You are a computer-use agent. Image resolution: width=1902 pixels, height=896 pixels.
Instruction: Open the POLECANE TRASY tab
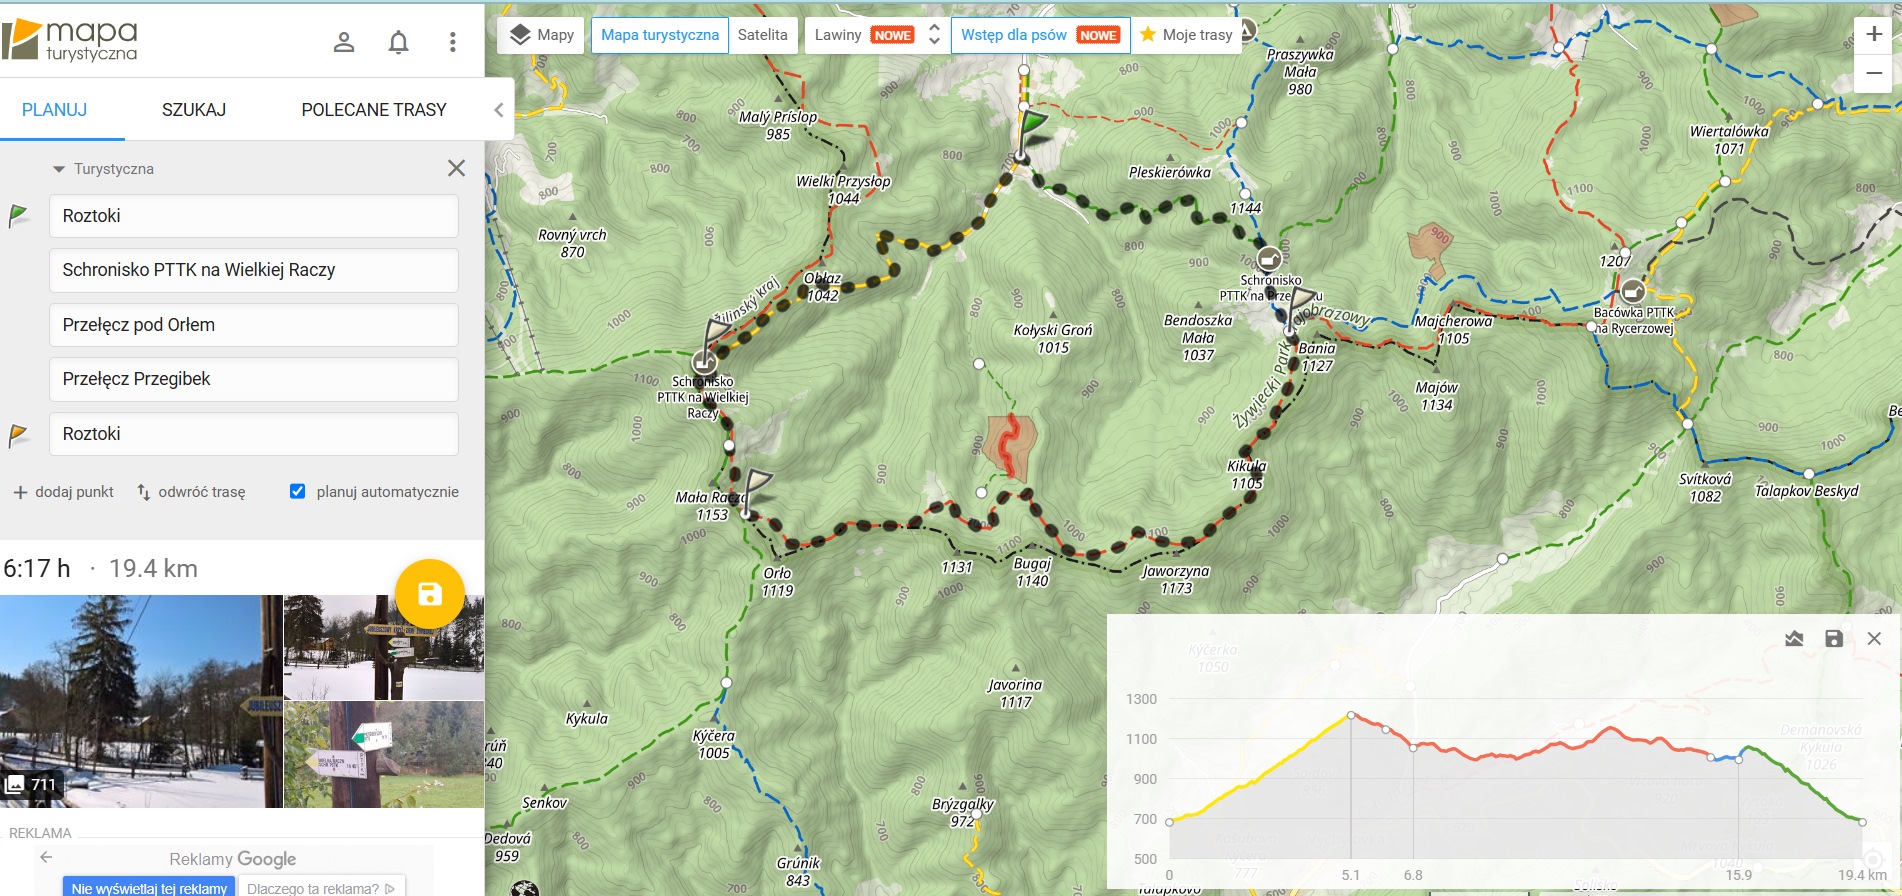tap(374, 110)
